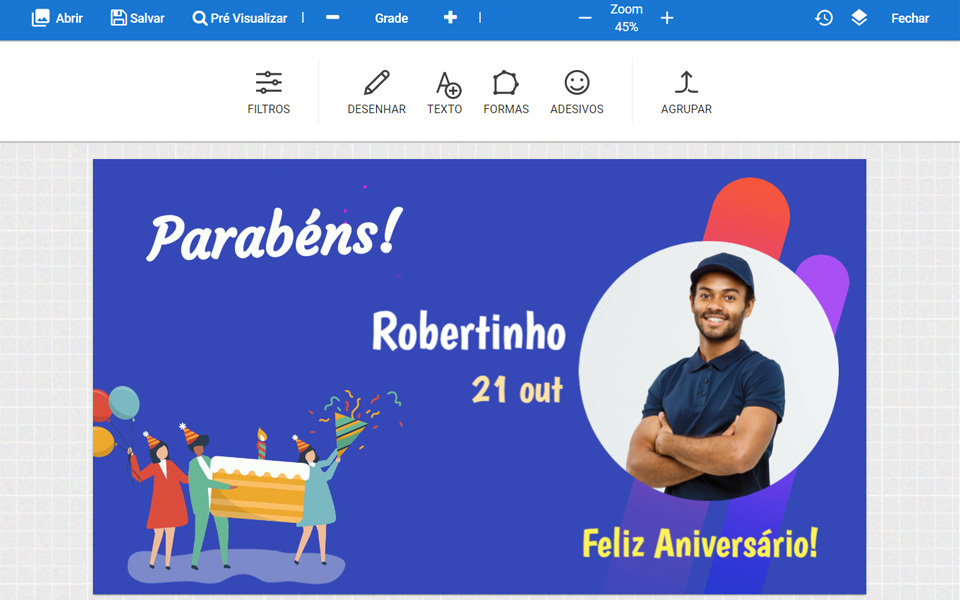Decrease grid size with minus button
Image resolution: width=960 pixels, height=600 pixels.
pos(332,17)
